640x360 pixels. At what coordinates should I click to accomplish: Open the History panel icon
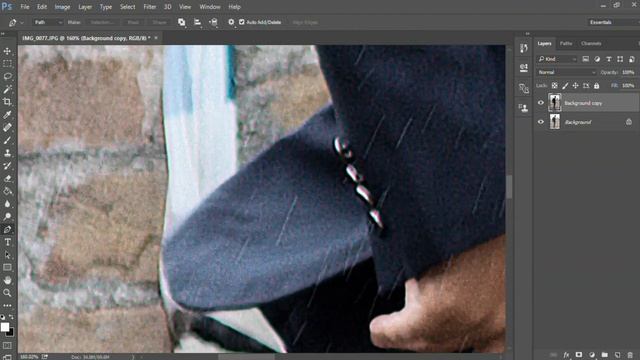524,48
